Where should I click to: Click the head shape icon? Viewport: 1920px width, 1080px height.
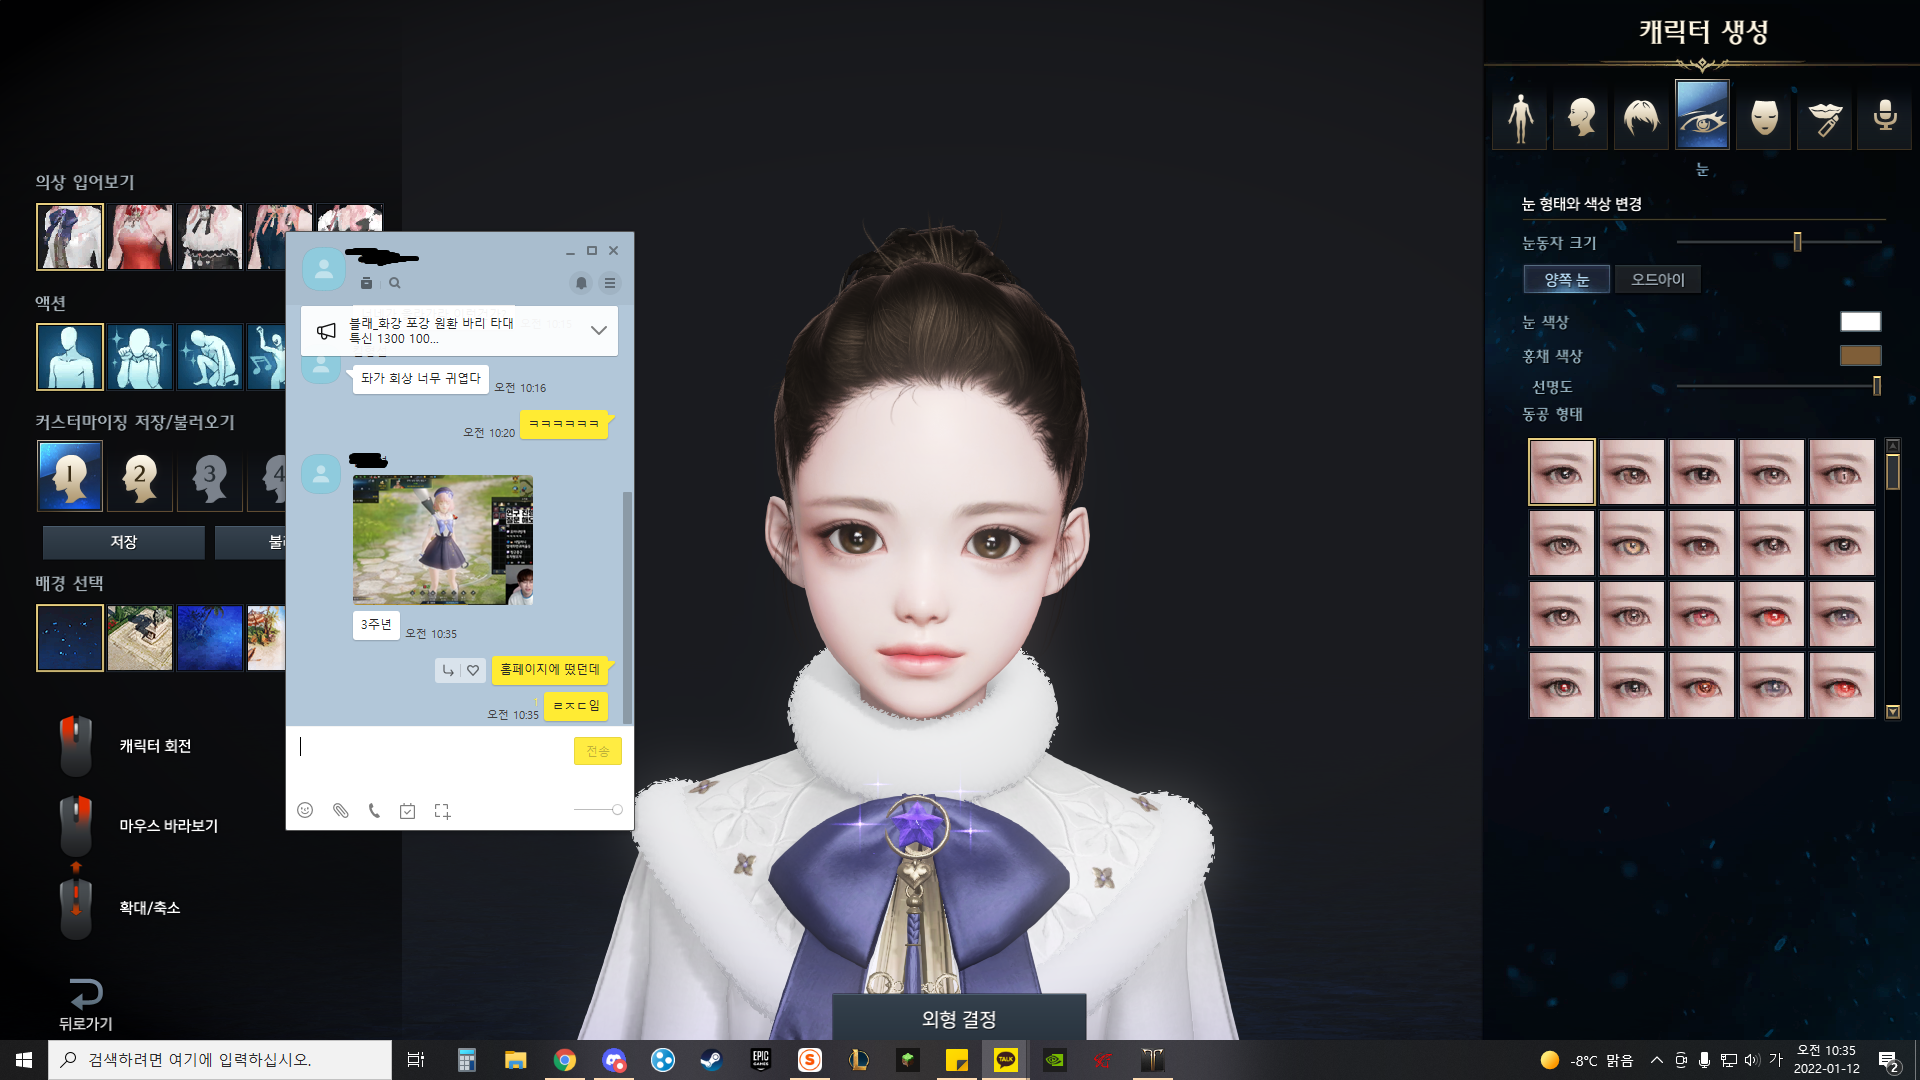click(x=1580, y=118)
